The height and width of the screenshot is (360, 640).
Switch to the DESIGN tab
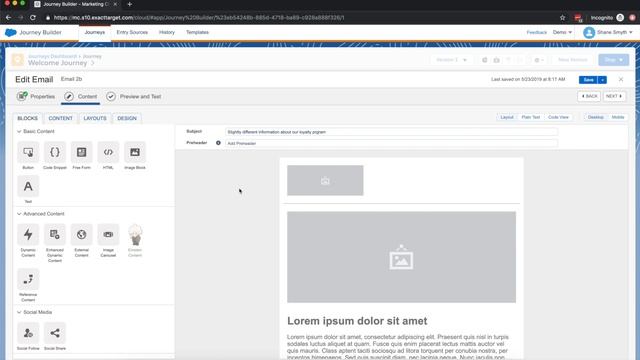(127, 118)
